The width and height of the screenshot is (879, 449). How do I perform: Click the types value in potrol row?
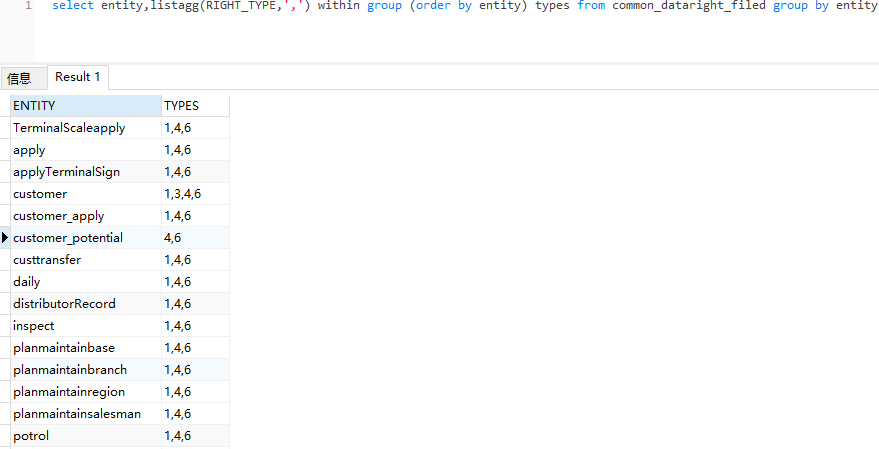(x=195, y=436)
